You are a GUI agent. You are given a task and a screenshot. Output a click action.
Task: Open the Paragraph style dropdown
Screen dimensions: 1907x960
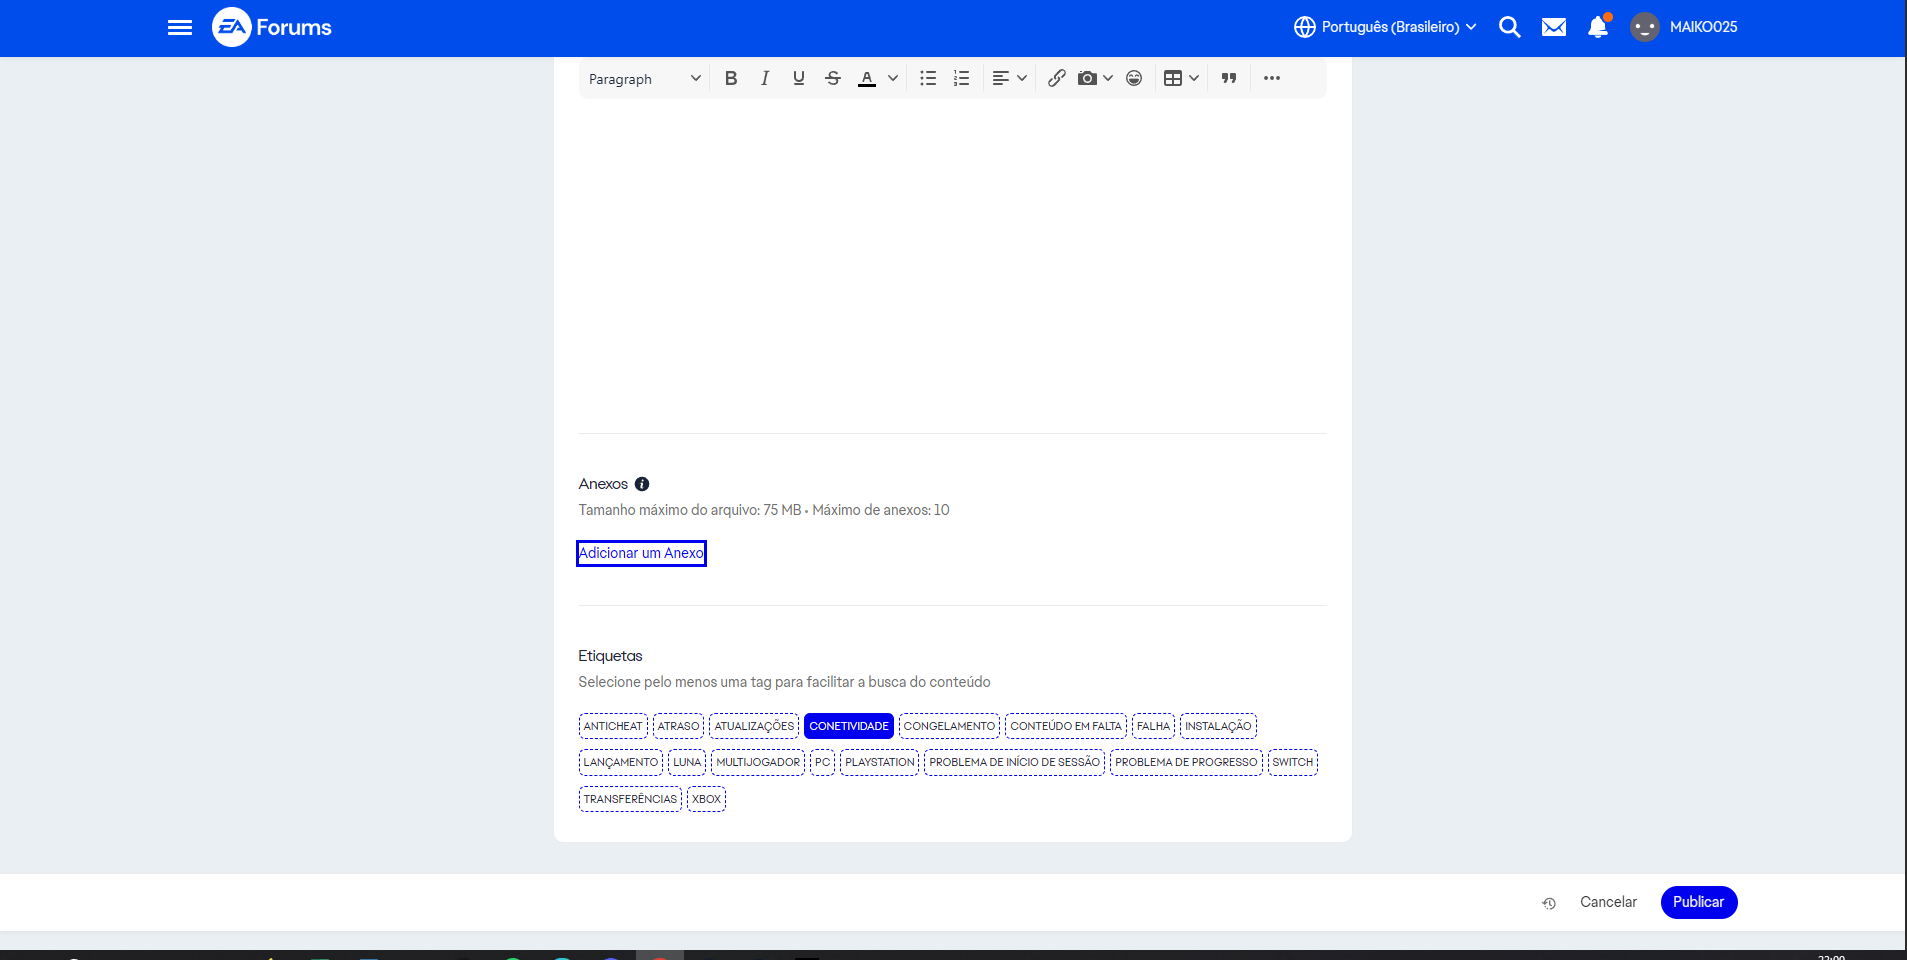click(644, 79)
